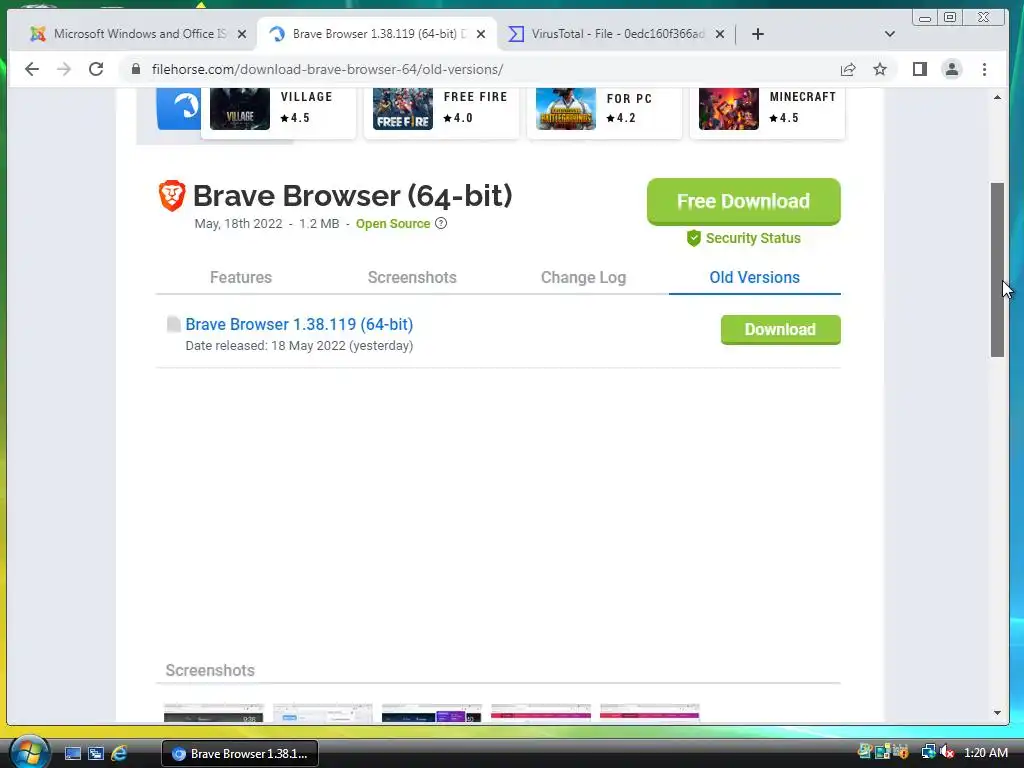Open the browser side panel

[920, 69]
